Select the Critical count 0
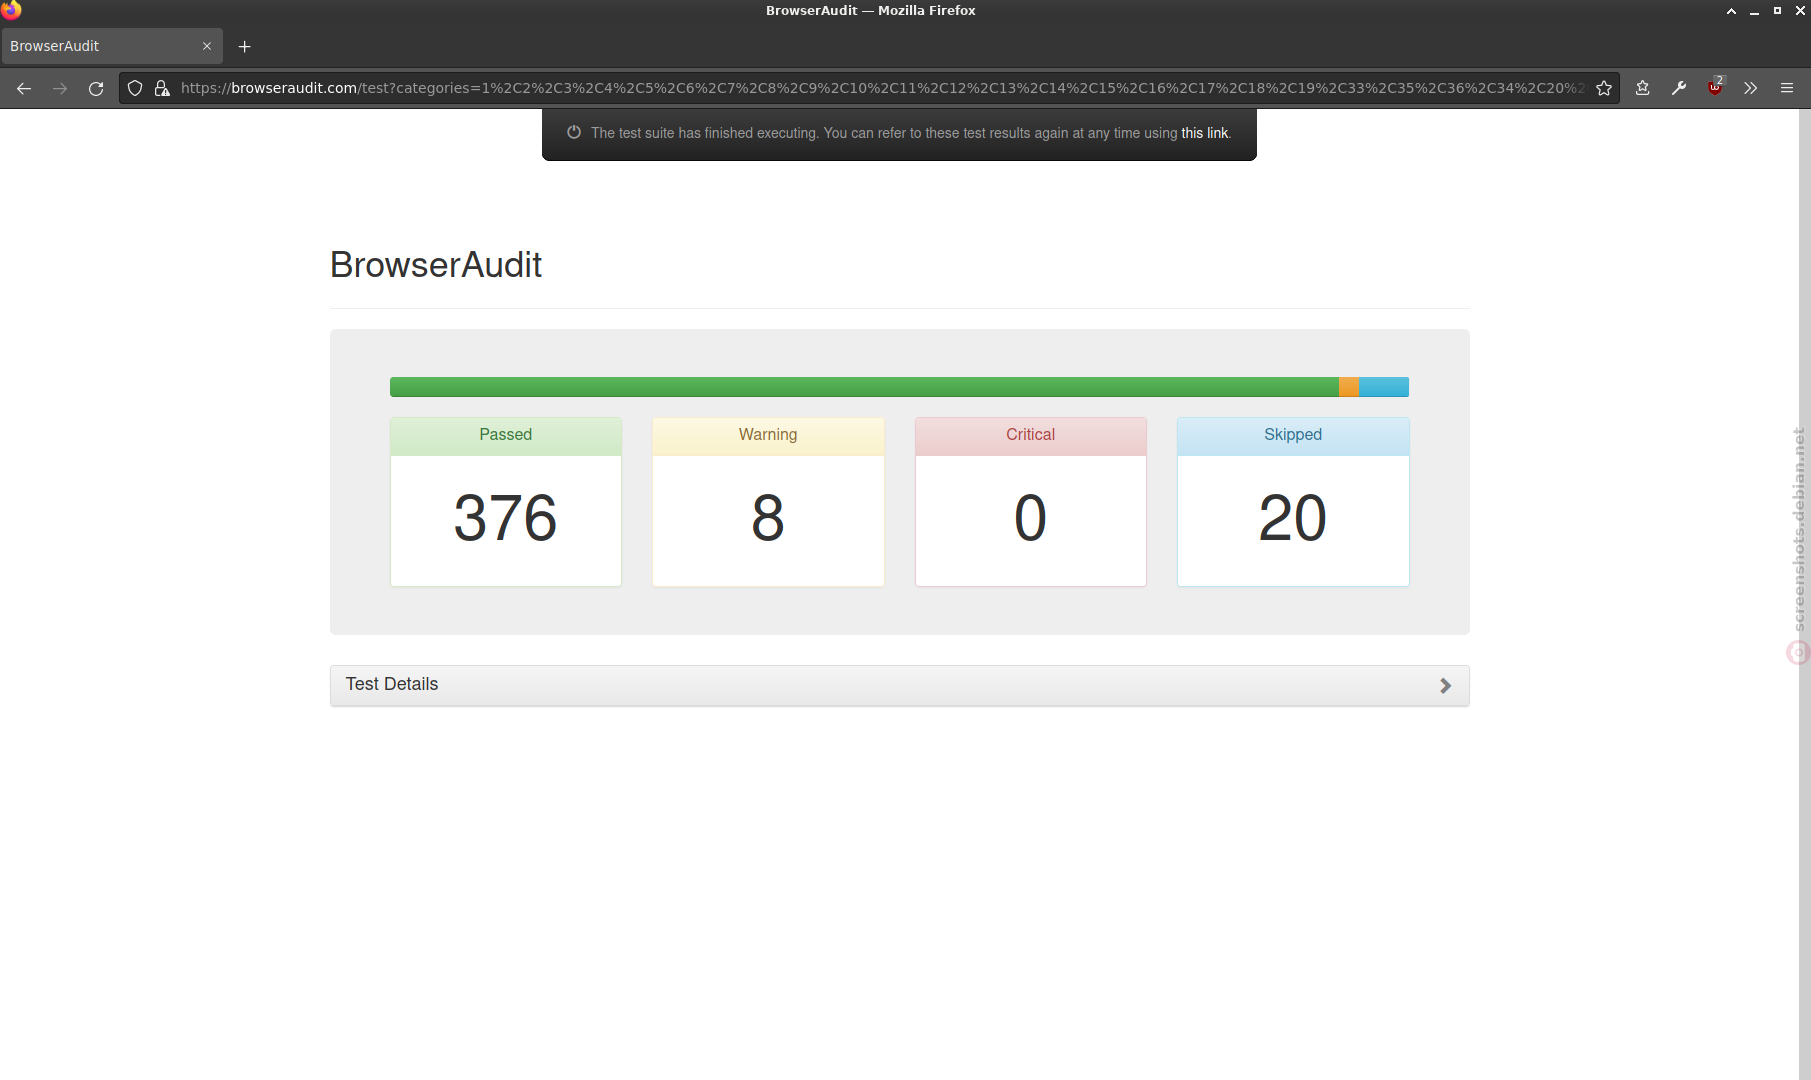 1030,519
